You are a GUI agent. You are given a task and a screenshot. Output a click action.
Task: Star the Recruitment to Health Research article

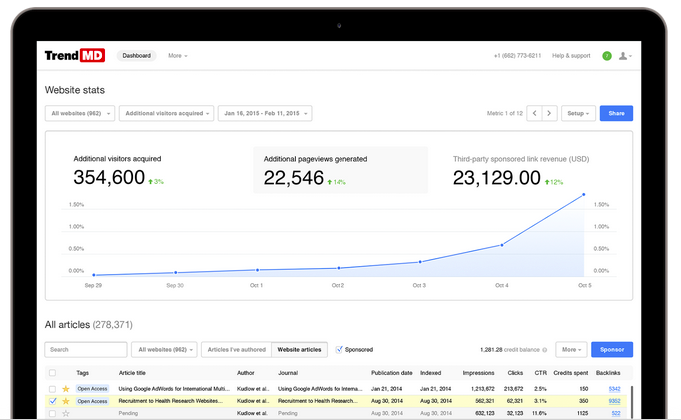pyautogui.click(x=66, y=400)
